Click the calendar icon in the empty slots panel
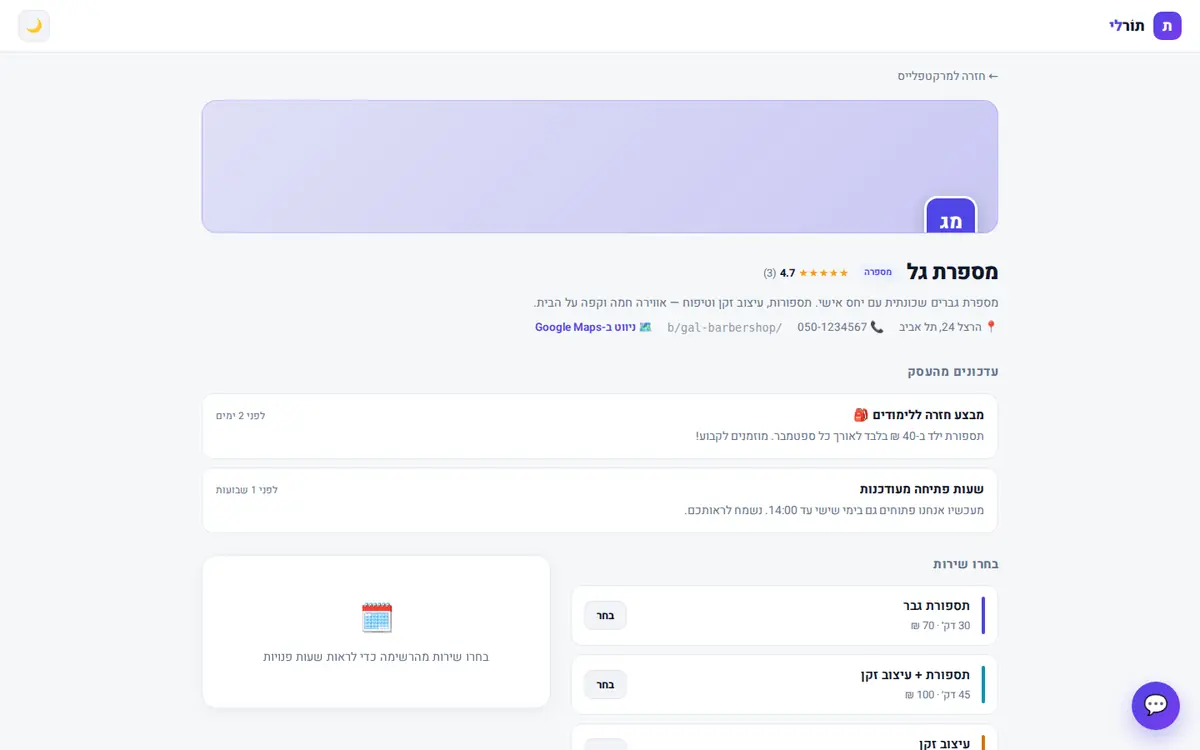 click(377, 617)
